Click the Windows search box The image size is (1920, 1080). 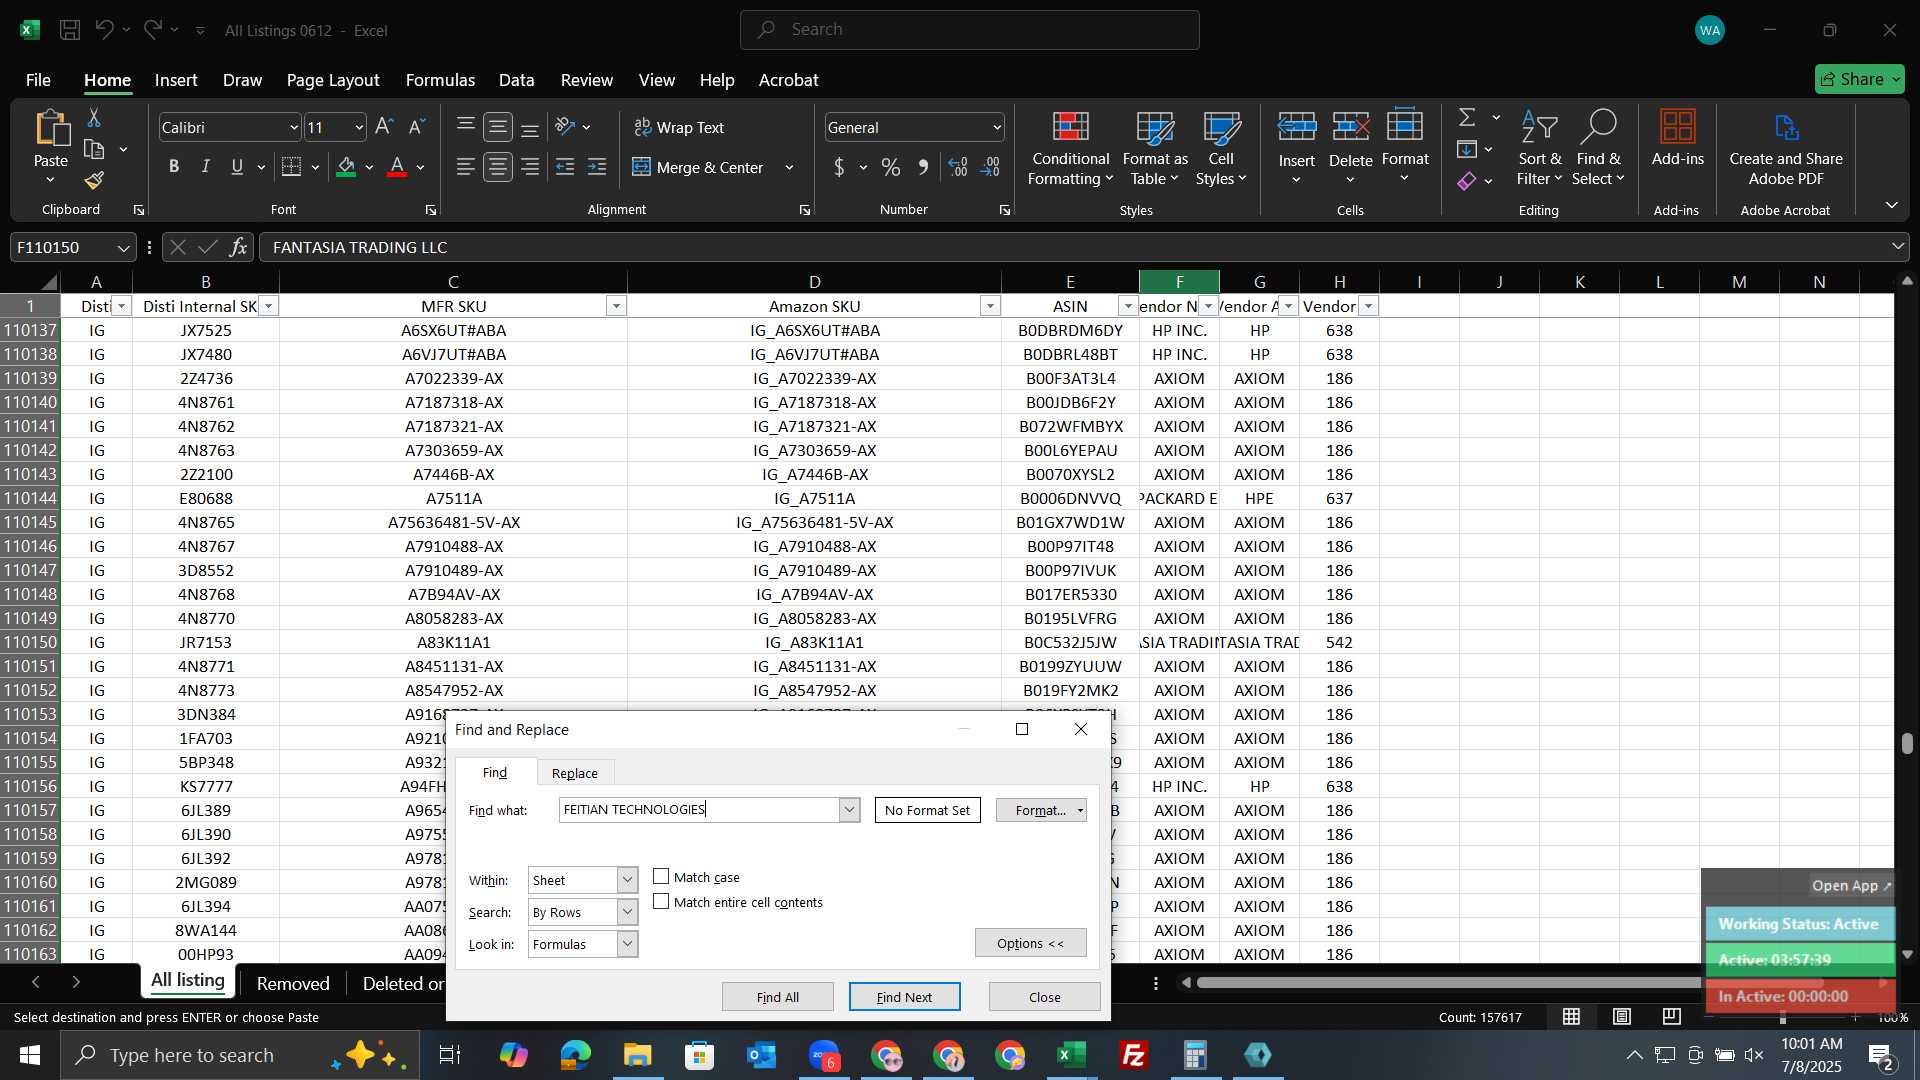click(240, 1055)
